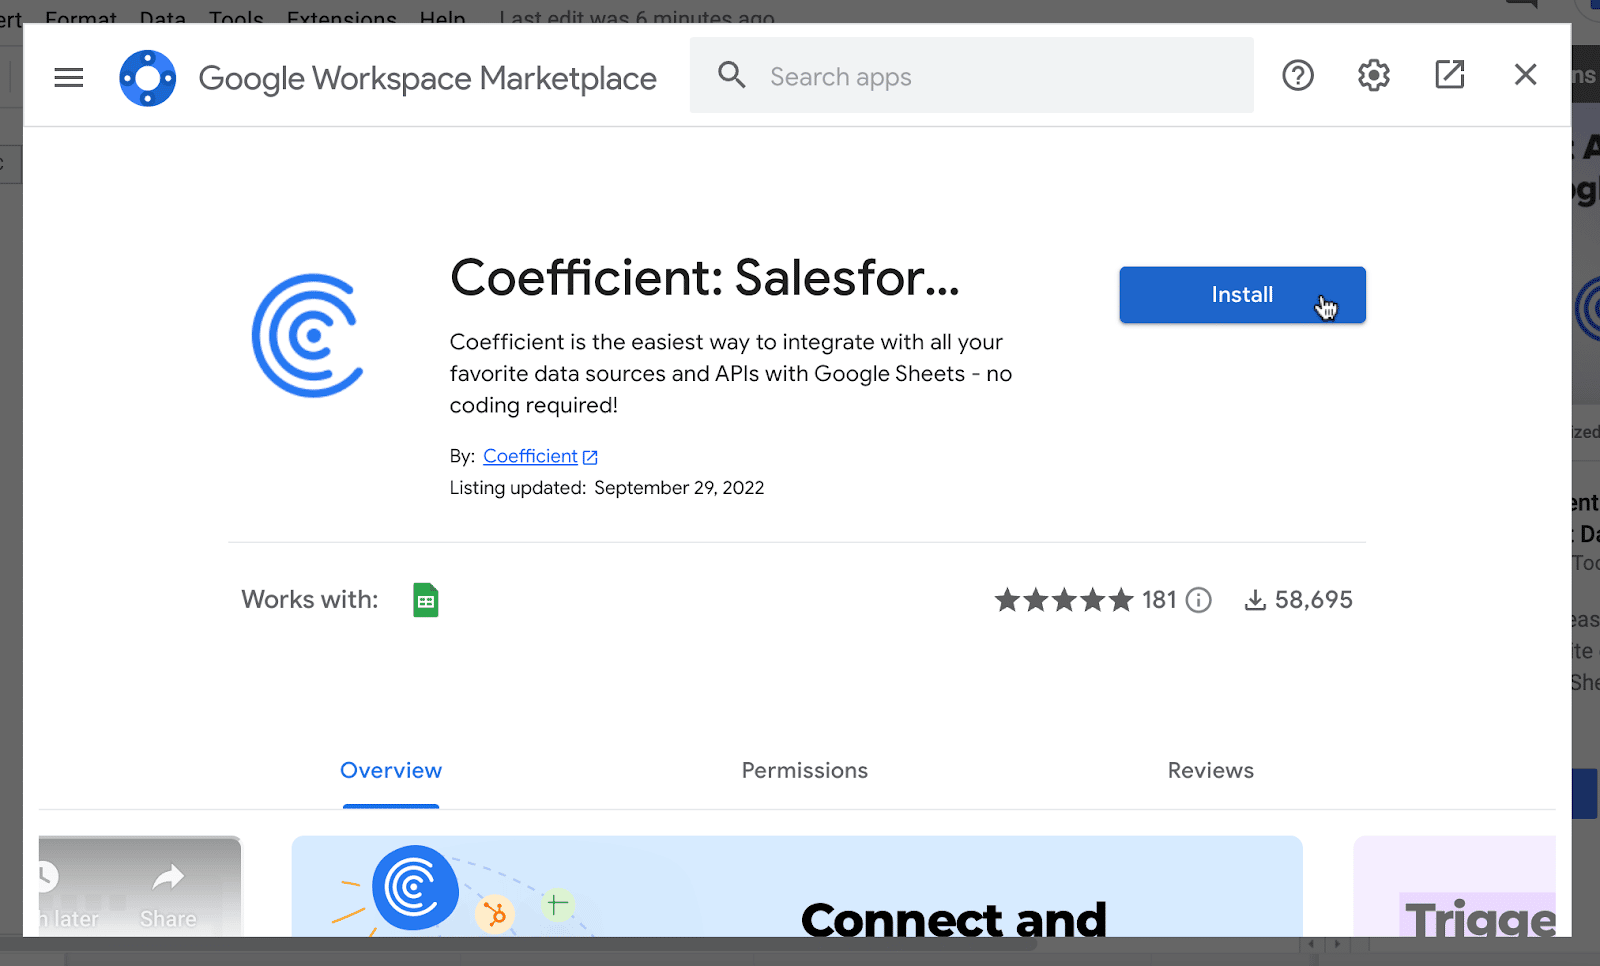
Task: Click external link icon beside Coefficient
Action: pos(590,457)
